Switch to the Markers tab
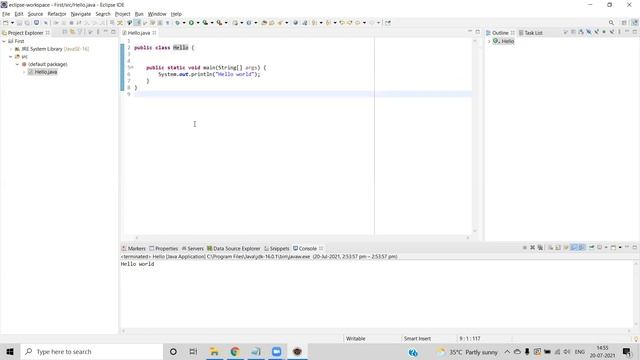Screen dimensions: 640x360 click(x=133, y=248)
